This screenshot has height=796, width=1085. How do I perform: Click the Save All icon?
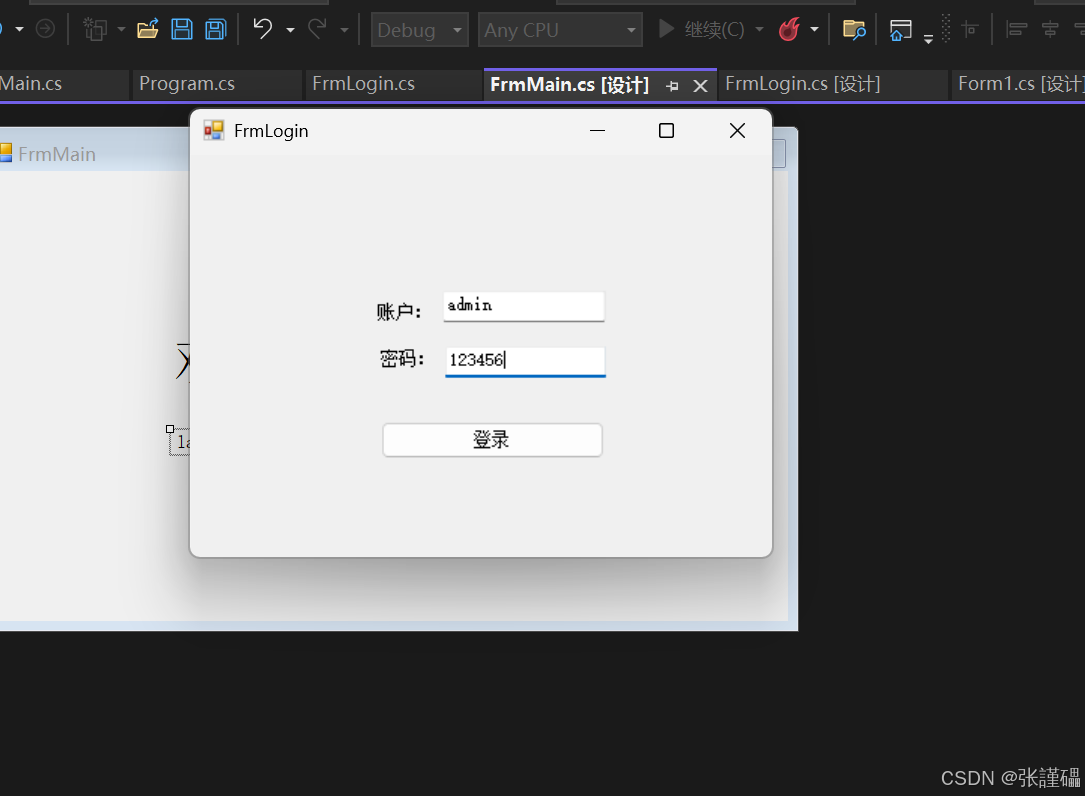[x=216, y=30]
